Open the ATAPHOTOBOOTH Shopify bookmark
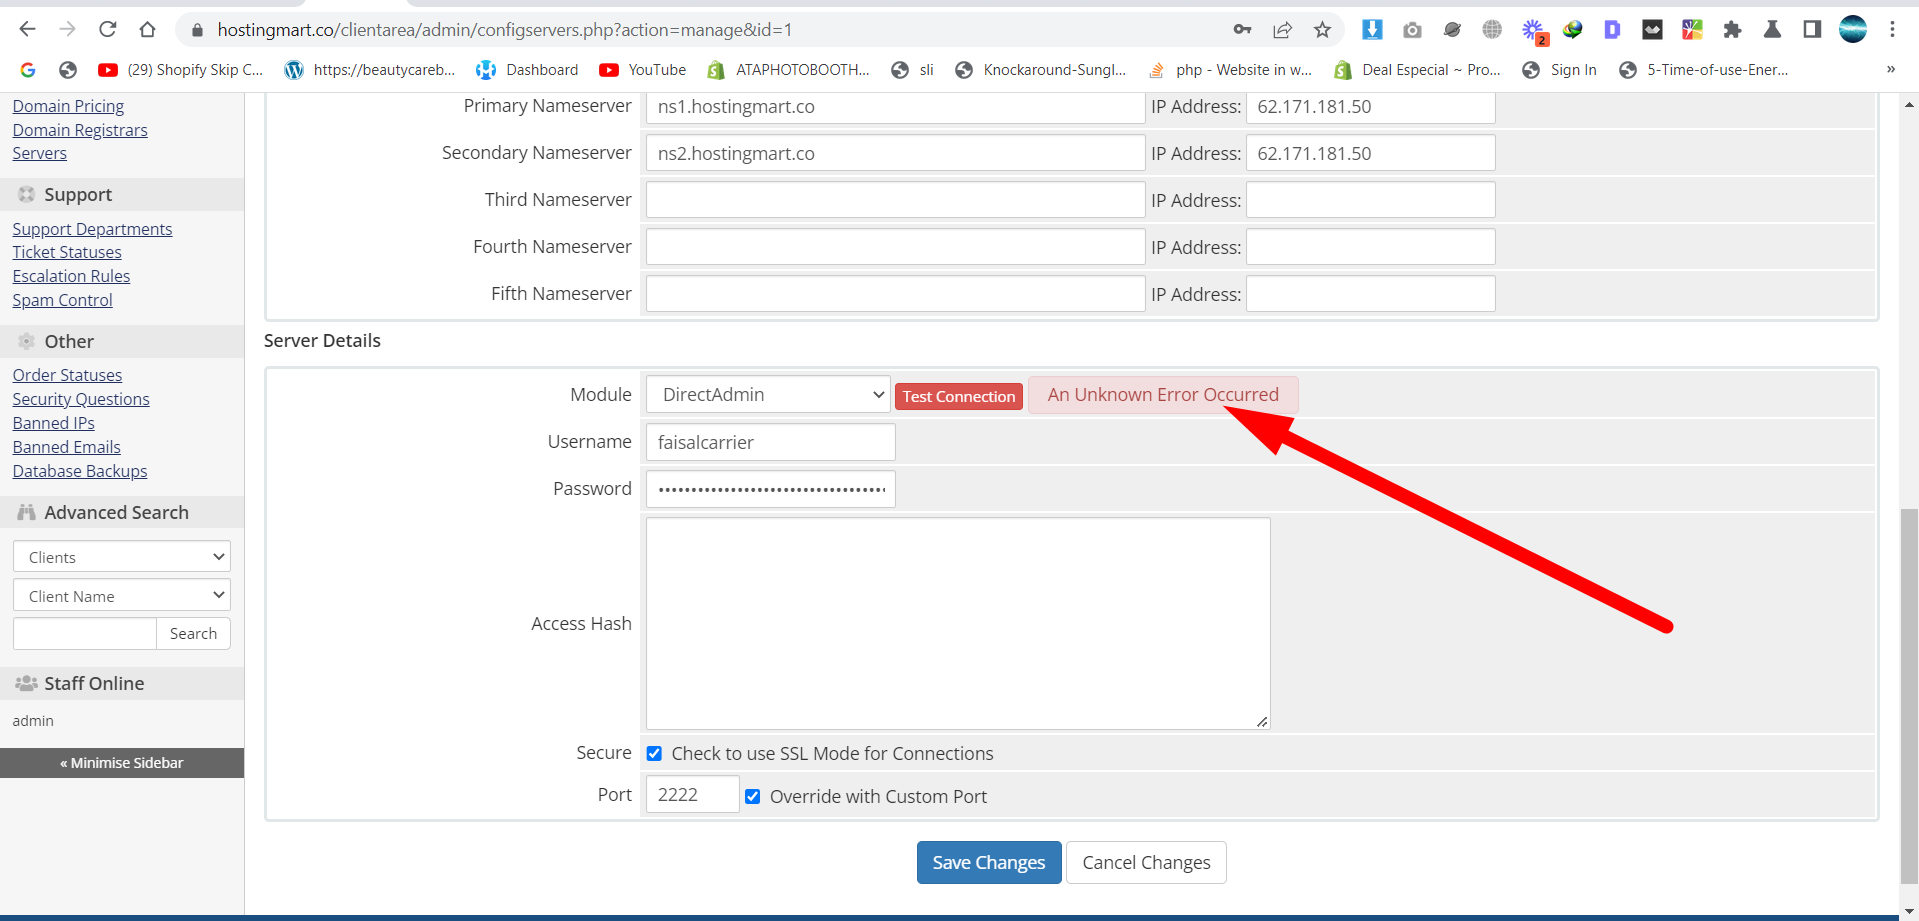 point(788,70)
